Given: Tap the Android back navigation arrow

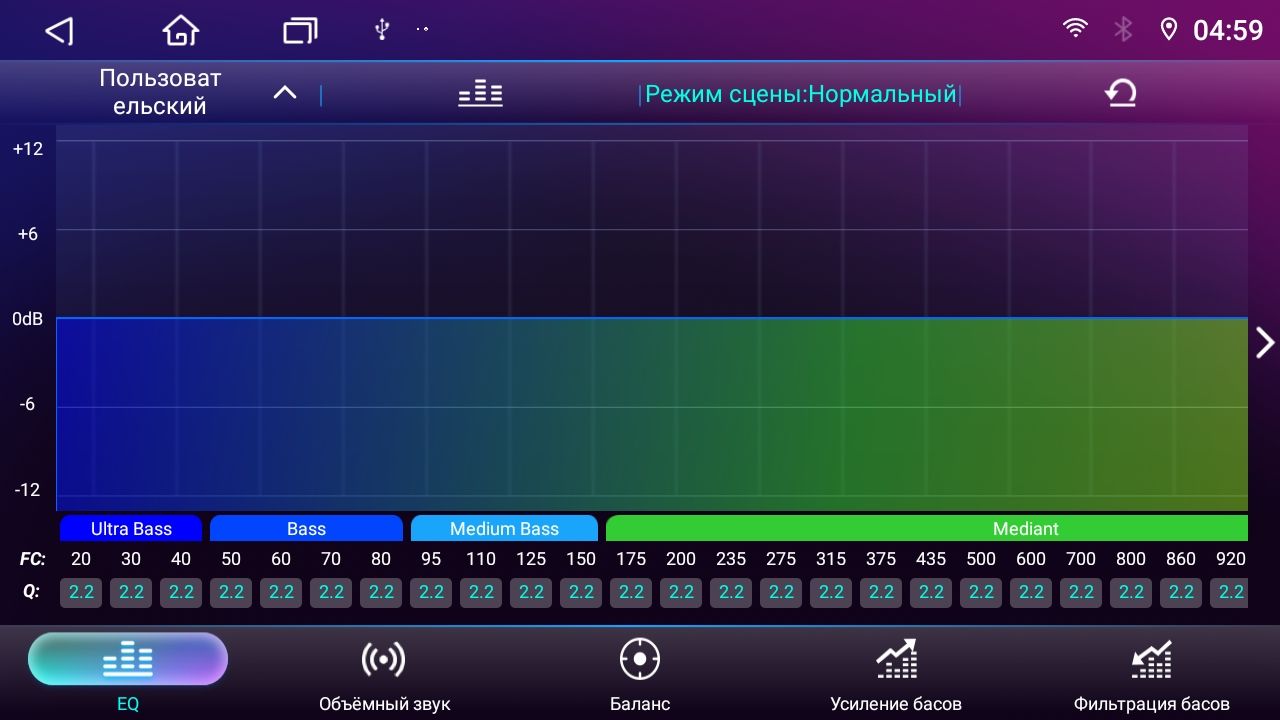Looking at the screenshot, I should [x=60, y=31].
